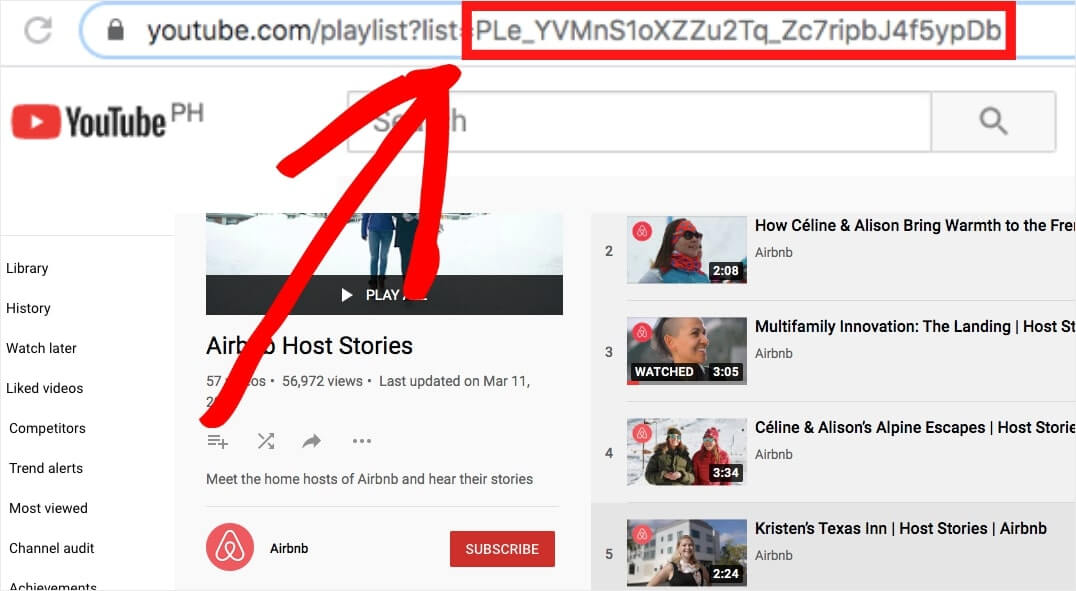Open the playlist more options menu
1076x591 pixels.
361,440
